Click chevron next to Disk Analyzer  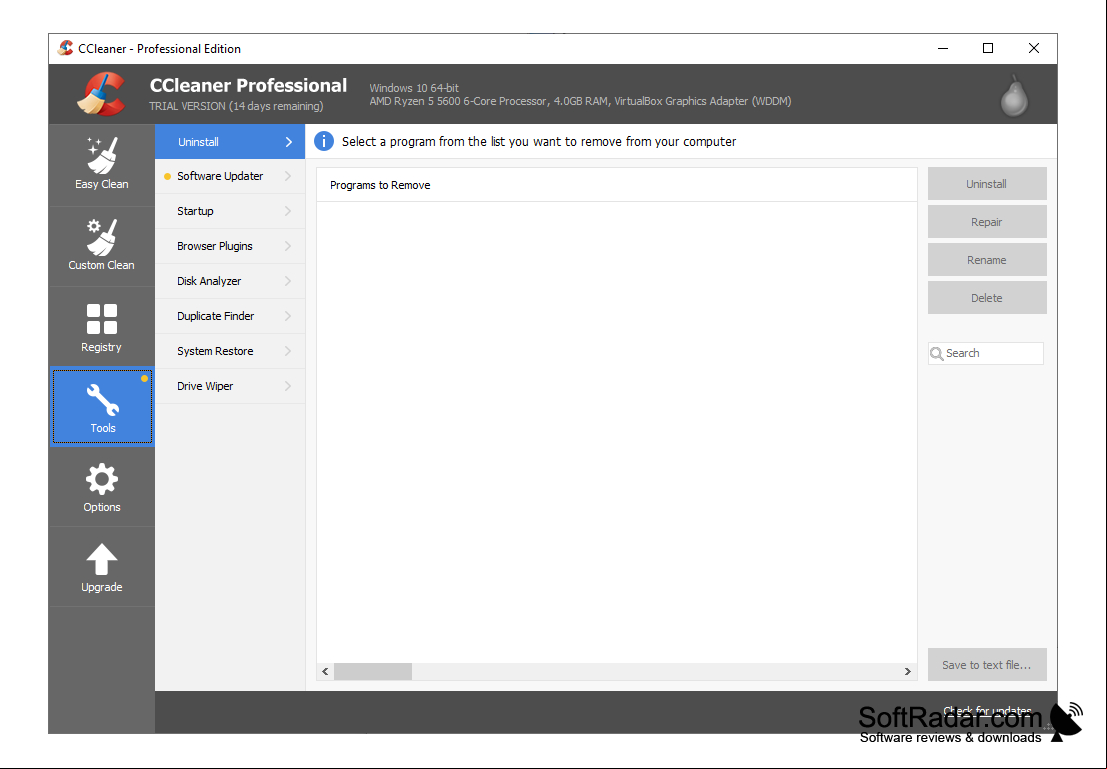[288, 281]
